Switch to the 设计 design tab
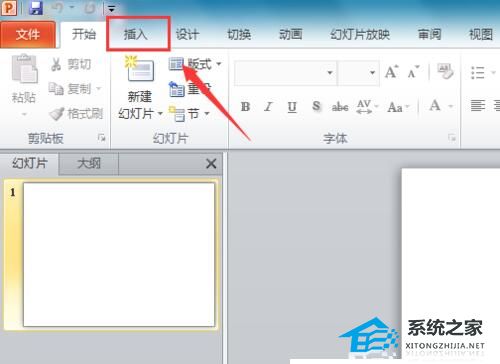The image size is (500, 364). point(187,34)
